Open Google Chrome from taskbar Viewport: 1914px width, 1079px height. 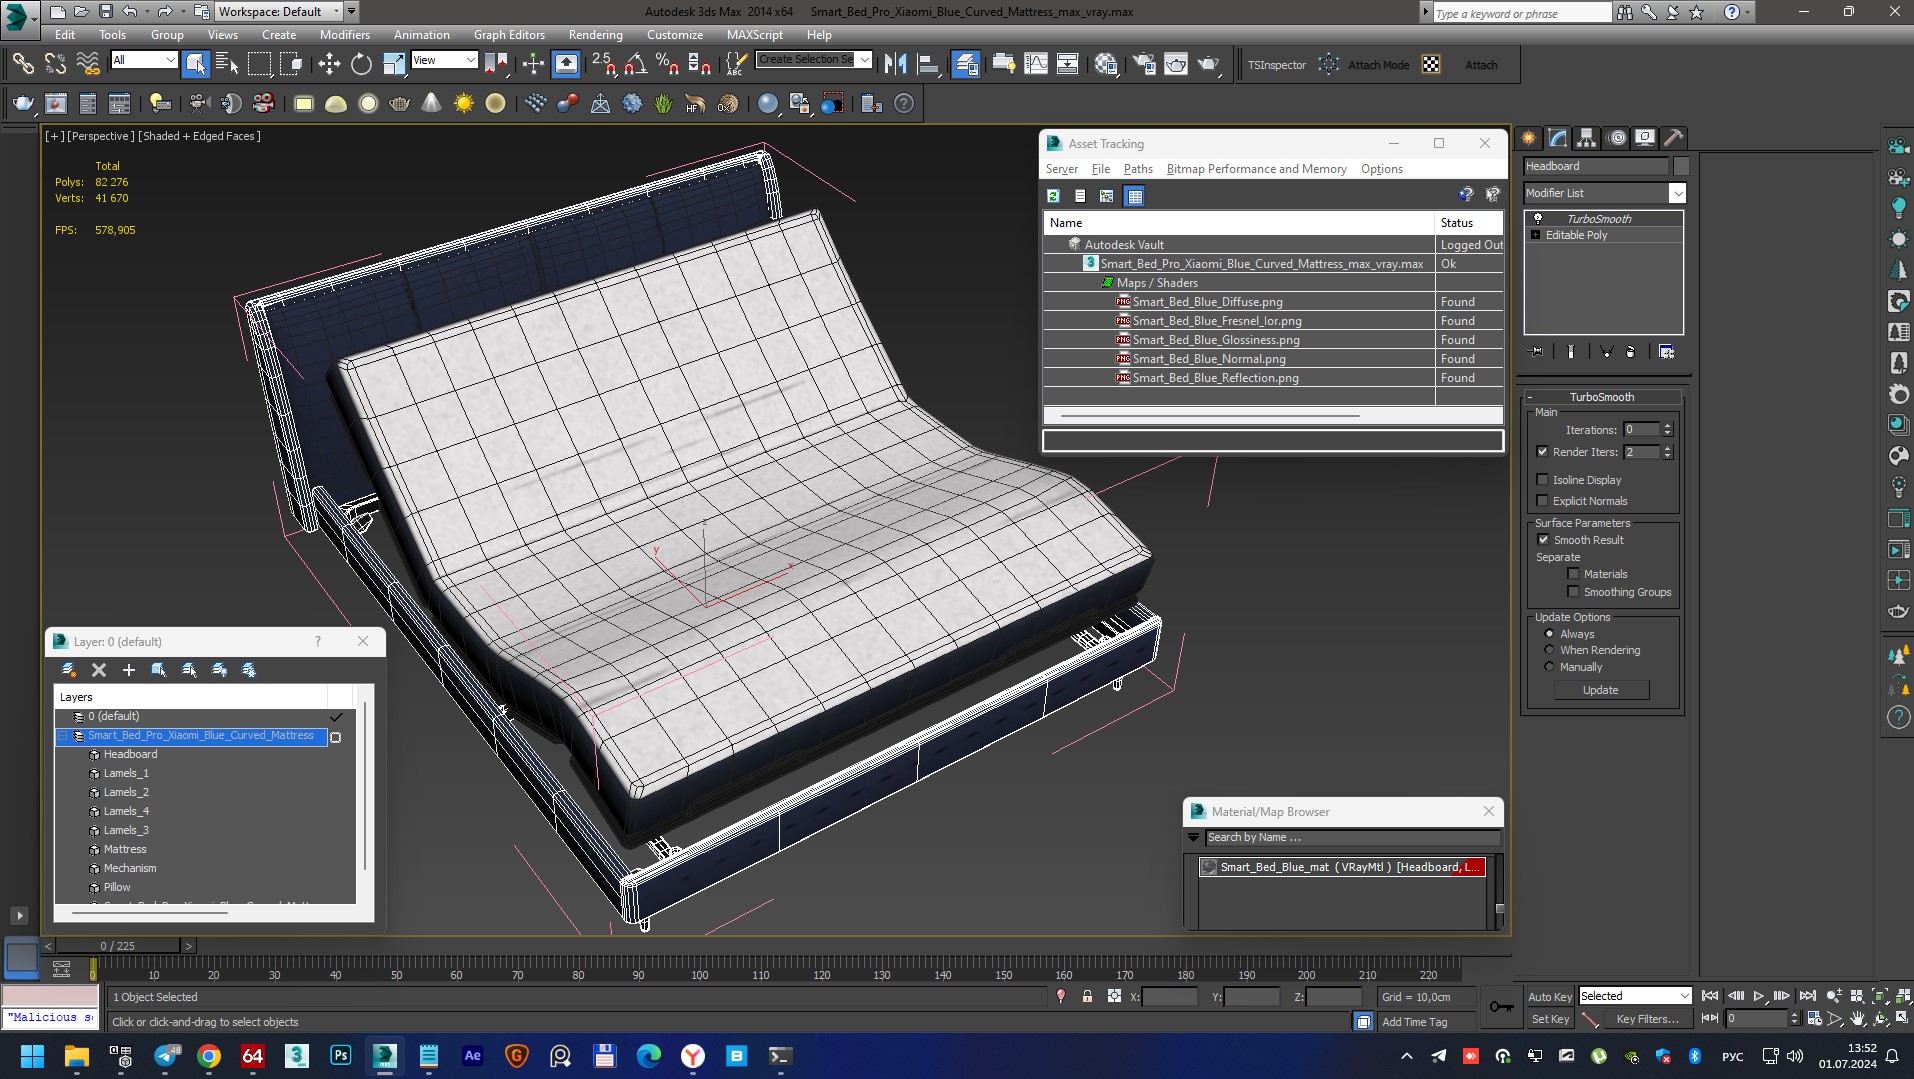(209, 1056)
